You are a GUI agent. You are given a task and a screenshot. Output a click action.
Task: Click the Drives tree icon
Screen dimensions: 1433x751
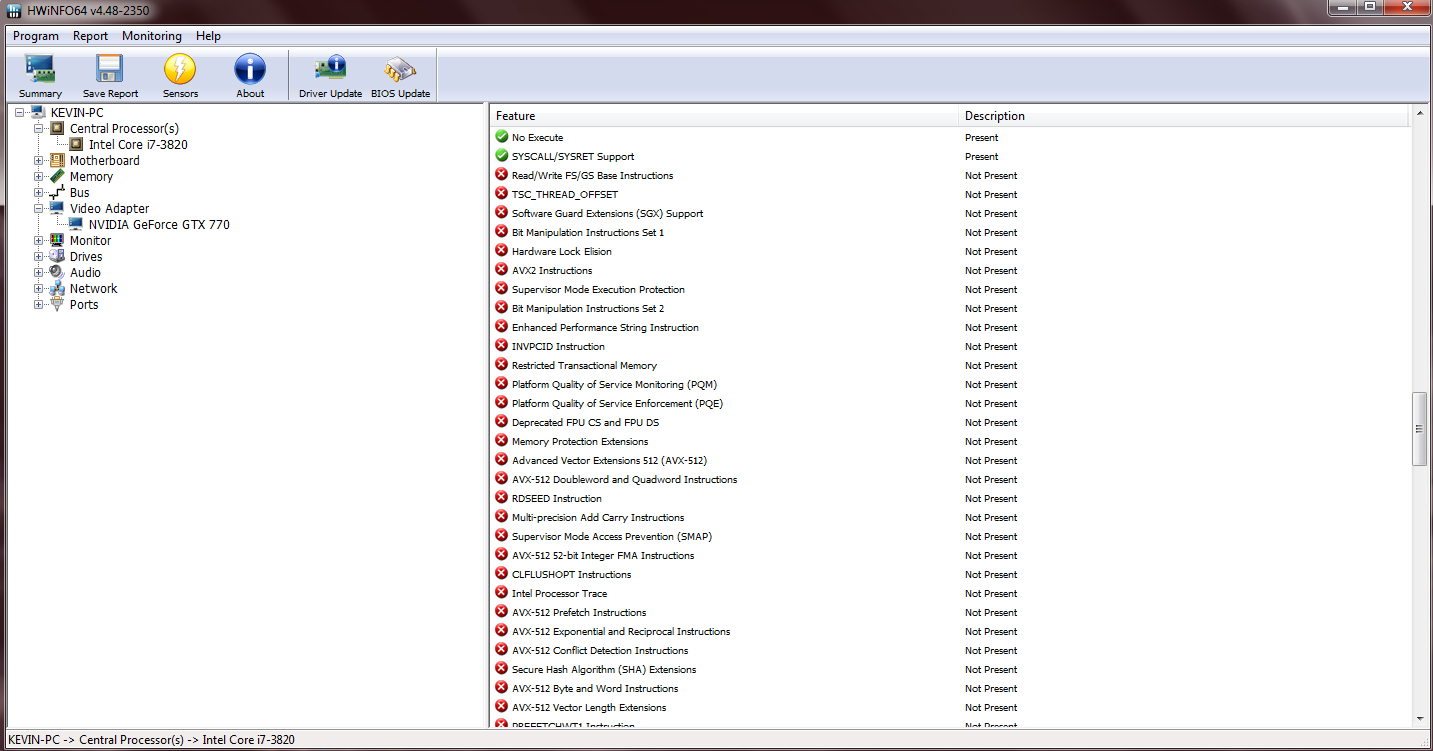58,257
